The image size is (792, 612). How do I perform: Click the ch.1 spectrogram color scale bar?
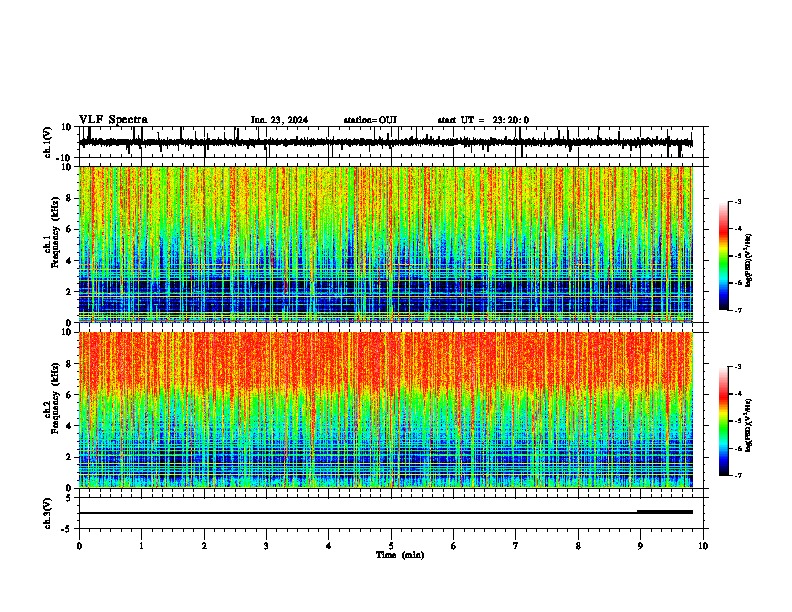click(723, 256)
